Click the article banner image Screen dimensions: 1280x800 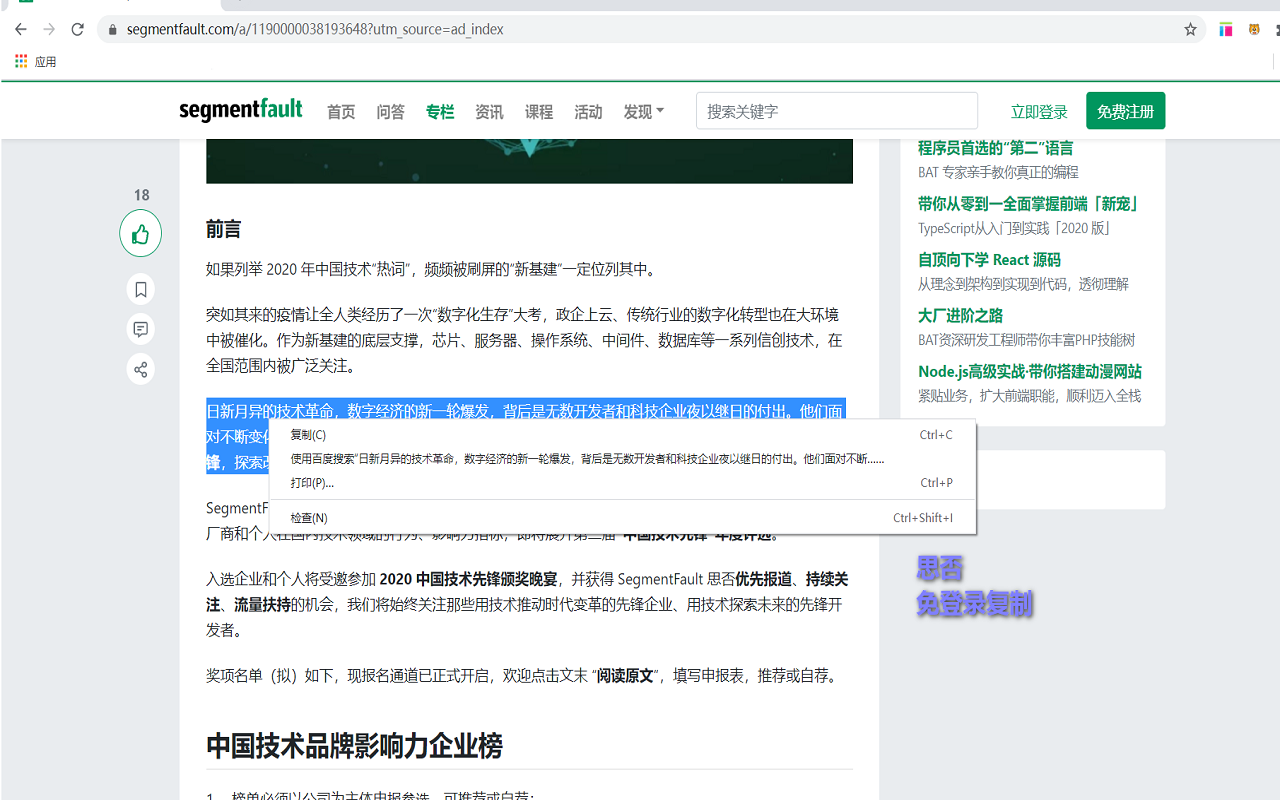[529, 161]
